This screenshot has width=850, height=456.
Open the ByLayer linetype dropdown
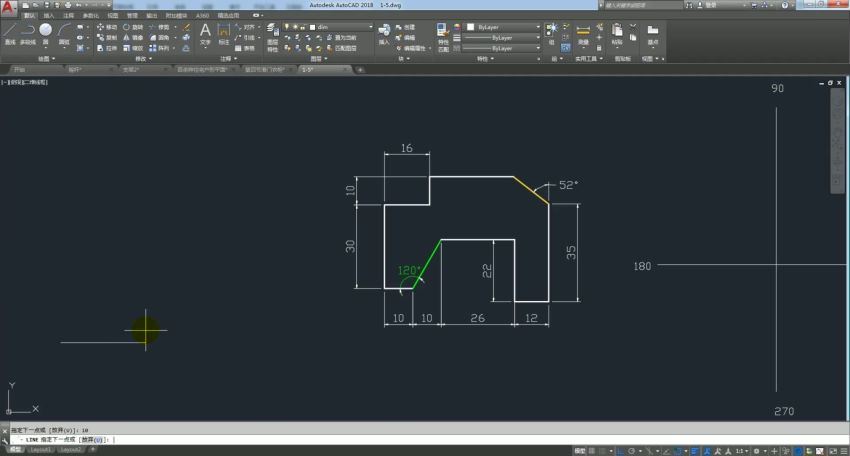pyautogui.click(x=501, y=48)
